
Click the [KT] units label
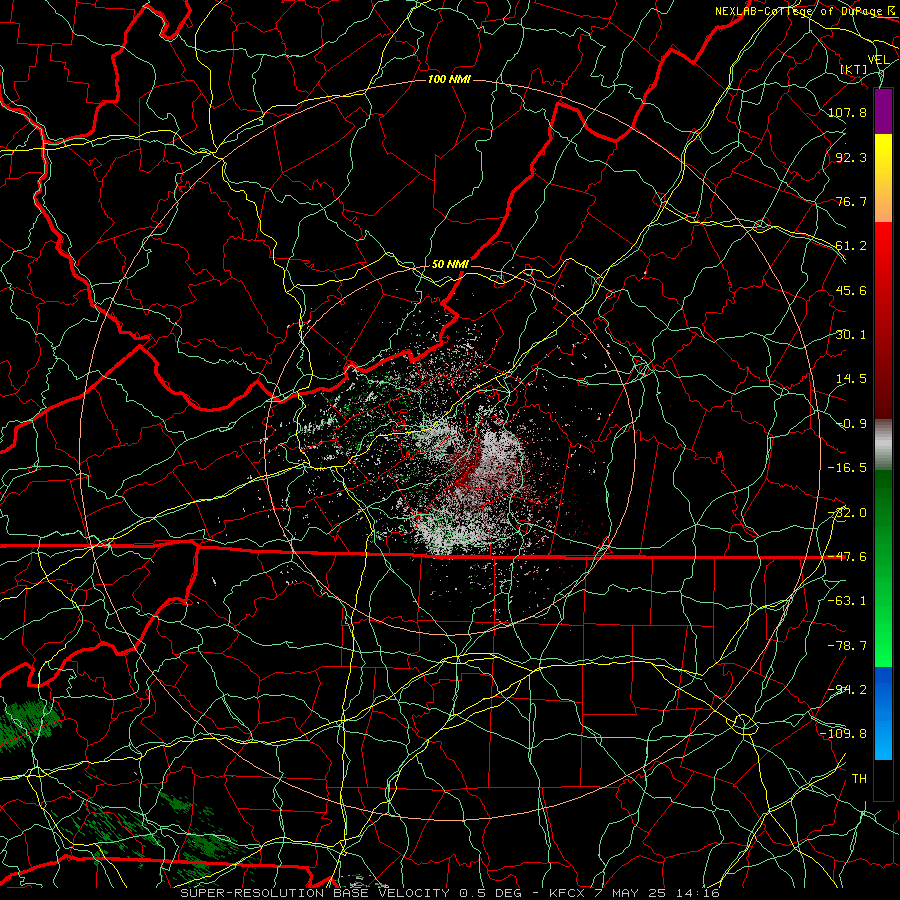click(x=854, y=69)
